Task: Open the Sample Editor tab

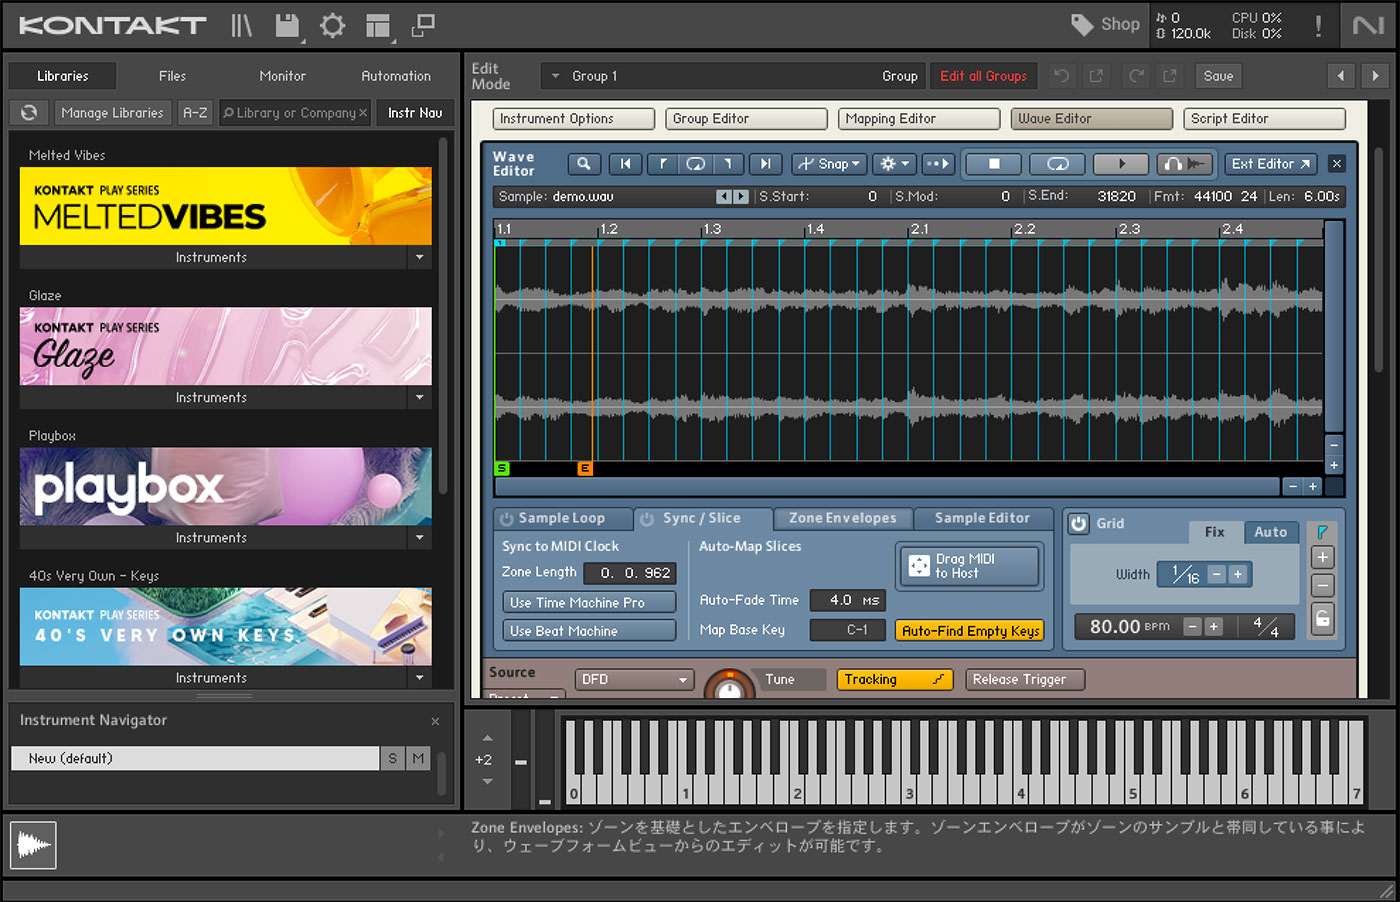Action: click(982, 518)
